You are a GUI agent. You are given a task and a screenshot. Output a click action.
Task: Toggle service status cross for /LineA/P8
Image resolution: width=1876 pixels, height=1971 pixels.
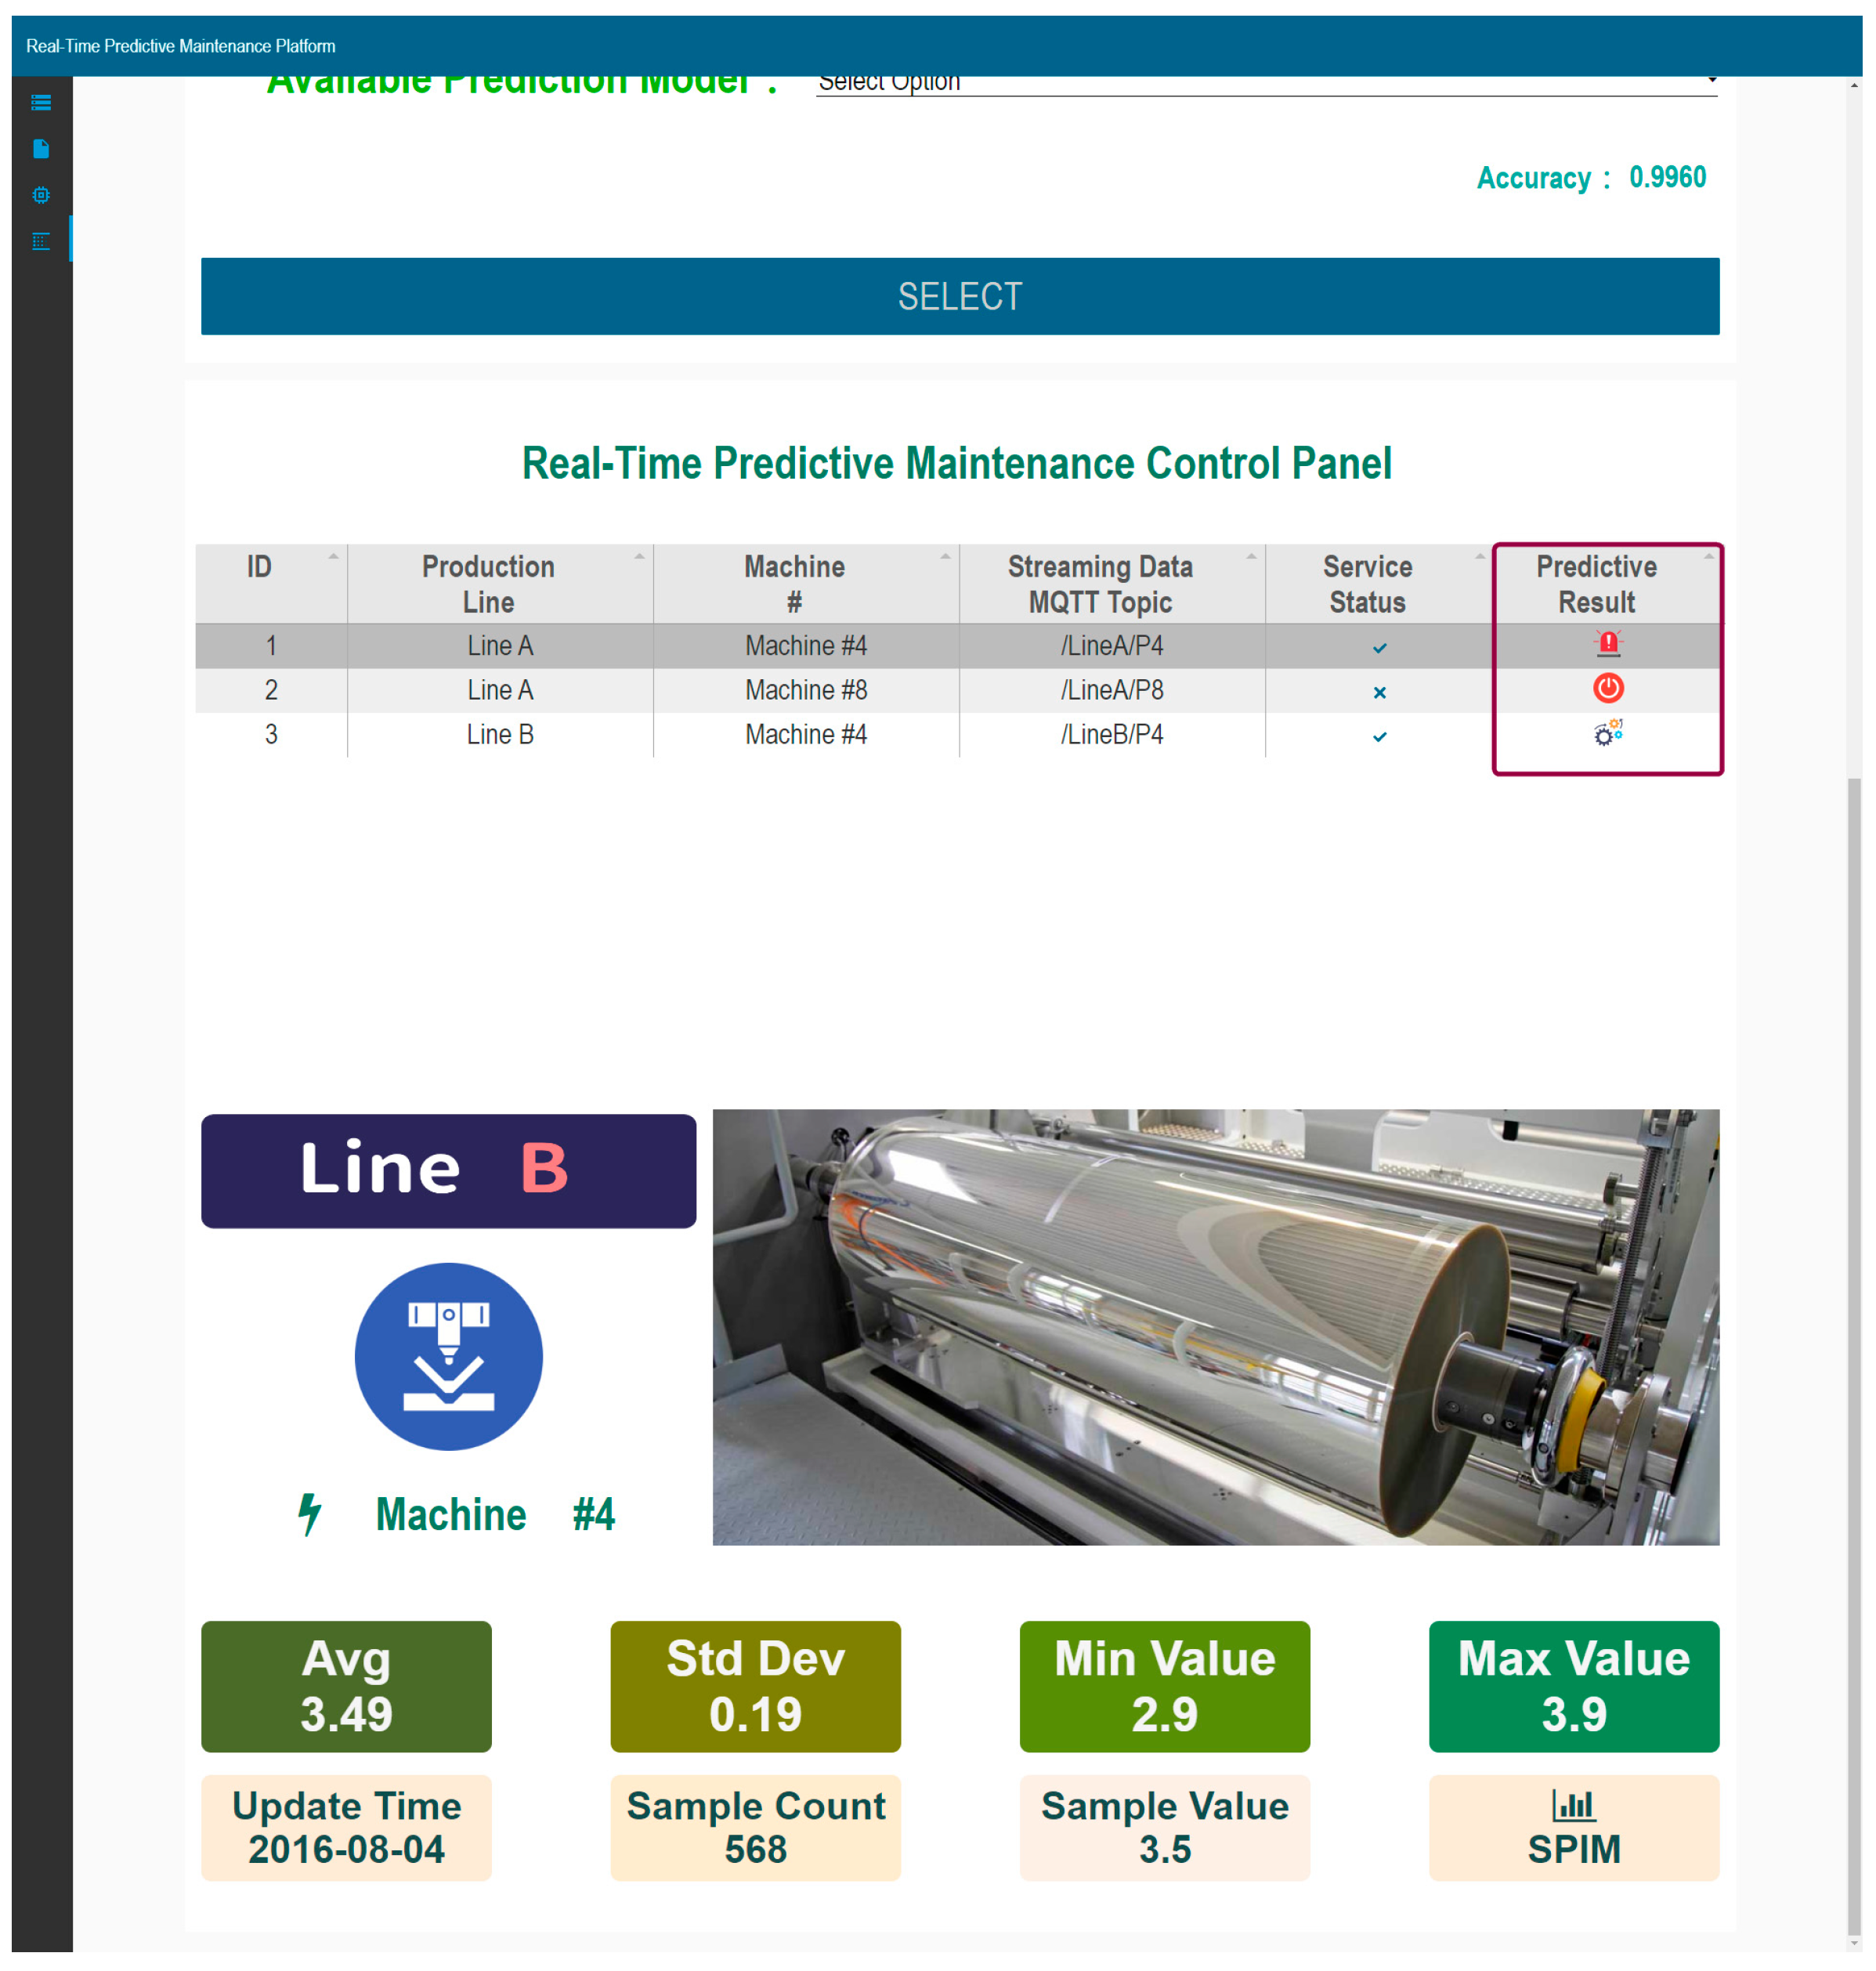pos(1379,692)
